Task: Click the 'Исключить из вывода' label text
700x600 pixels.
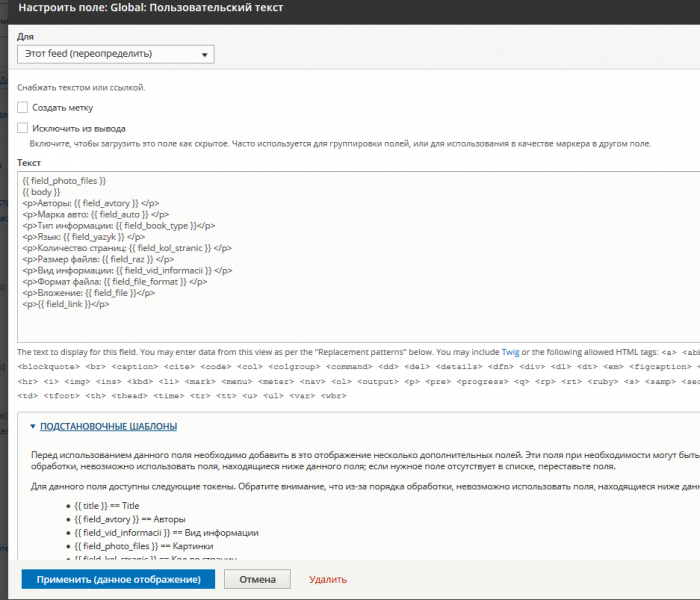Action: (x=78, y=129)
